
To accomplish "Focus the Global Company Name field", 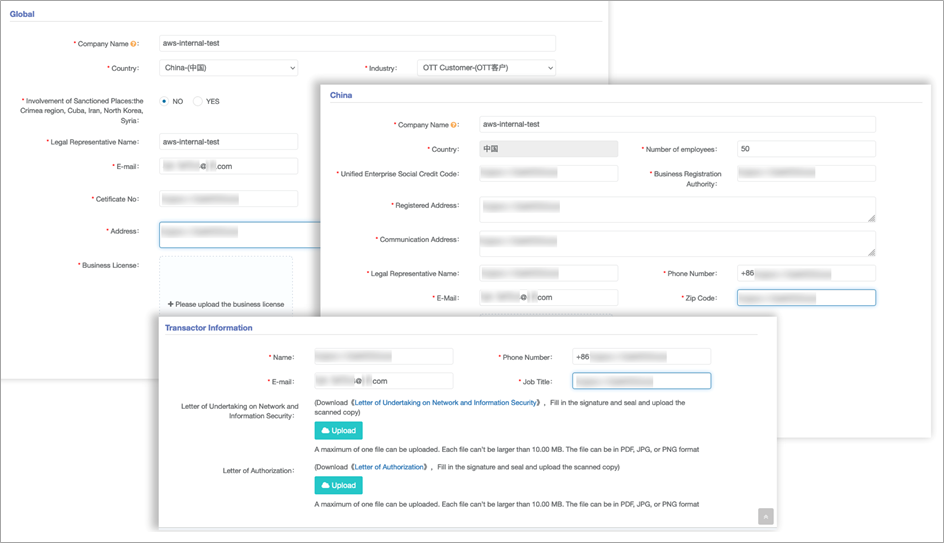I will (x=358, y=43).
